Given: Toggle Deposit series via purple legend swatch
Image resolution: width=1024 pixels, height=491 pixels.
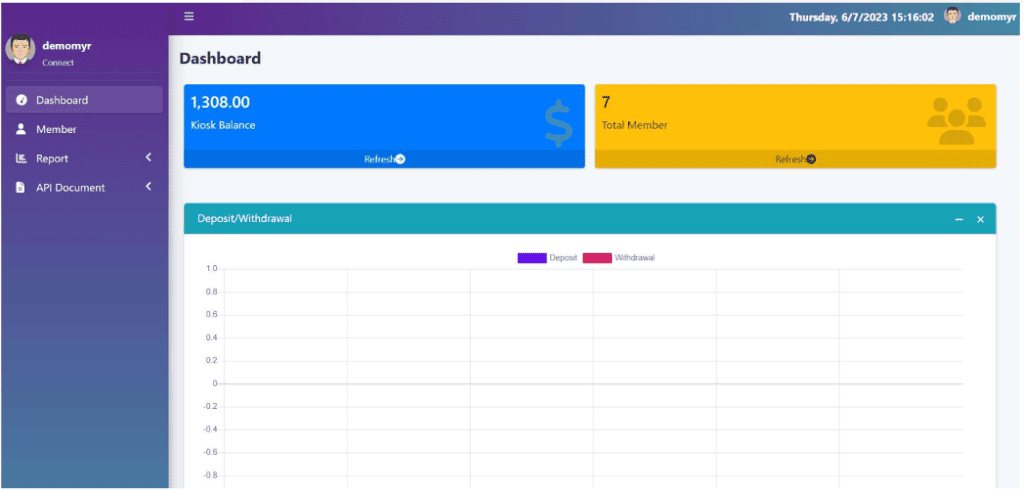Looking at the screenshot, I should pos(531,258).
